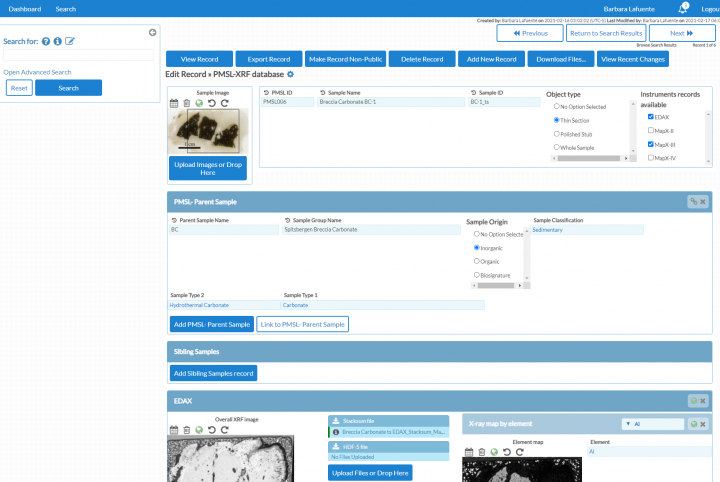
Task: Click calendar icon under Sample Image
Action: pyautogui.click(x=174, y=103)
